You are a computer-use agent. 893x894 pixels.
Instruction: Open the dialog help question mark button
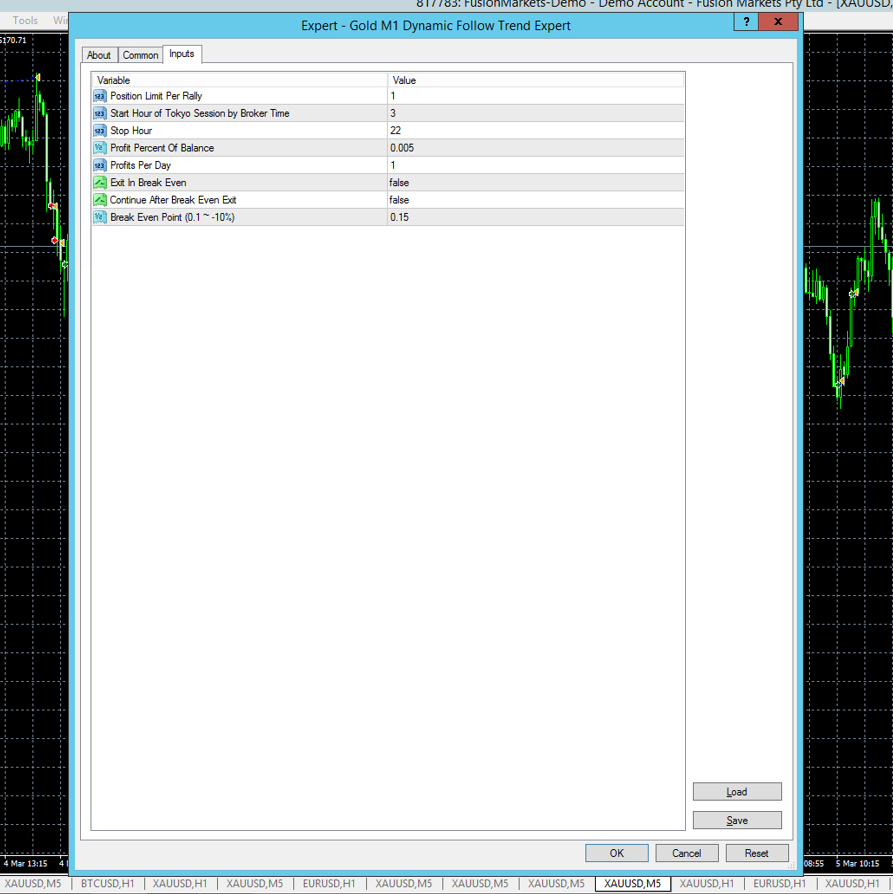[746, 22]
